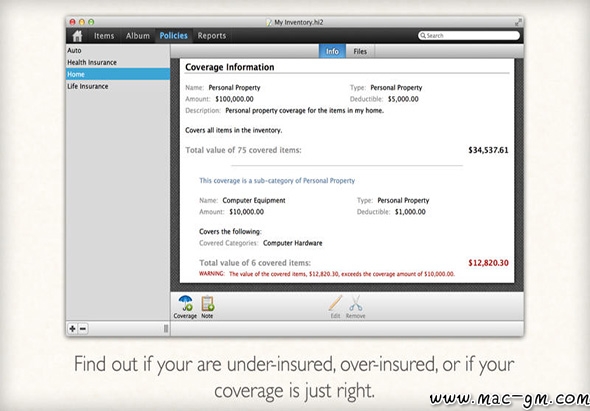Viewport: 590px width, 411px height.
Task: Click inside the Search field
Action: tap(469, 35)
